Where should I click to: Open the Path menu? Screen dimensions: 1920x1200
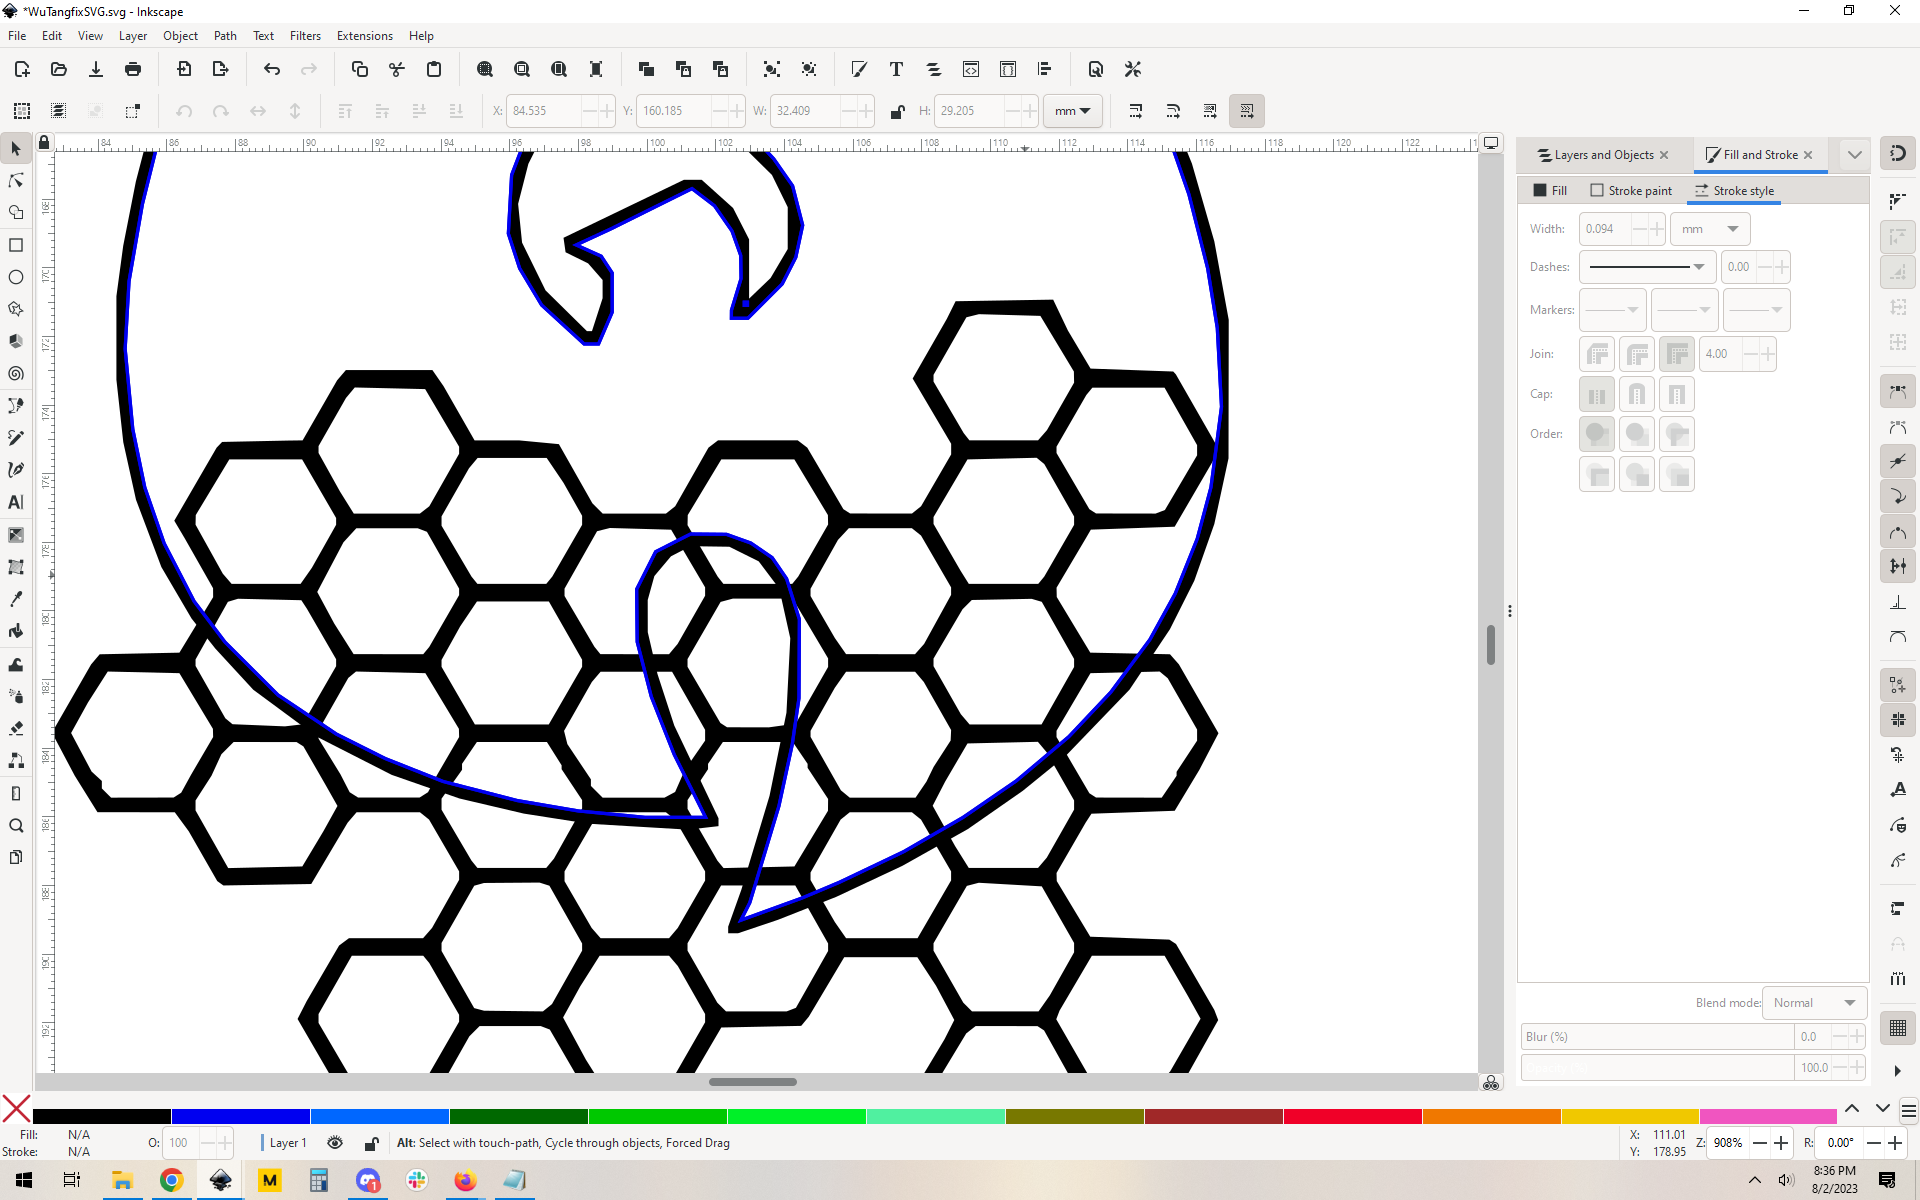[224, 36]
